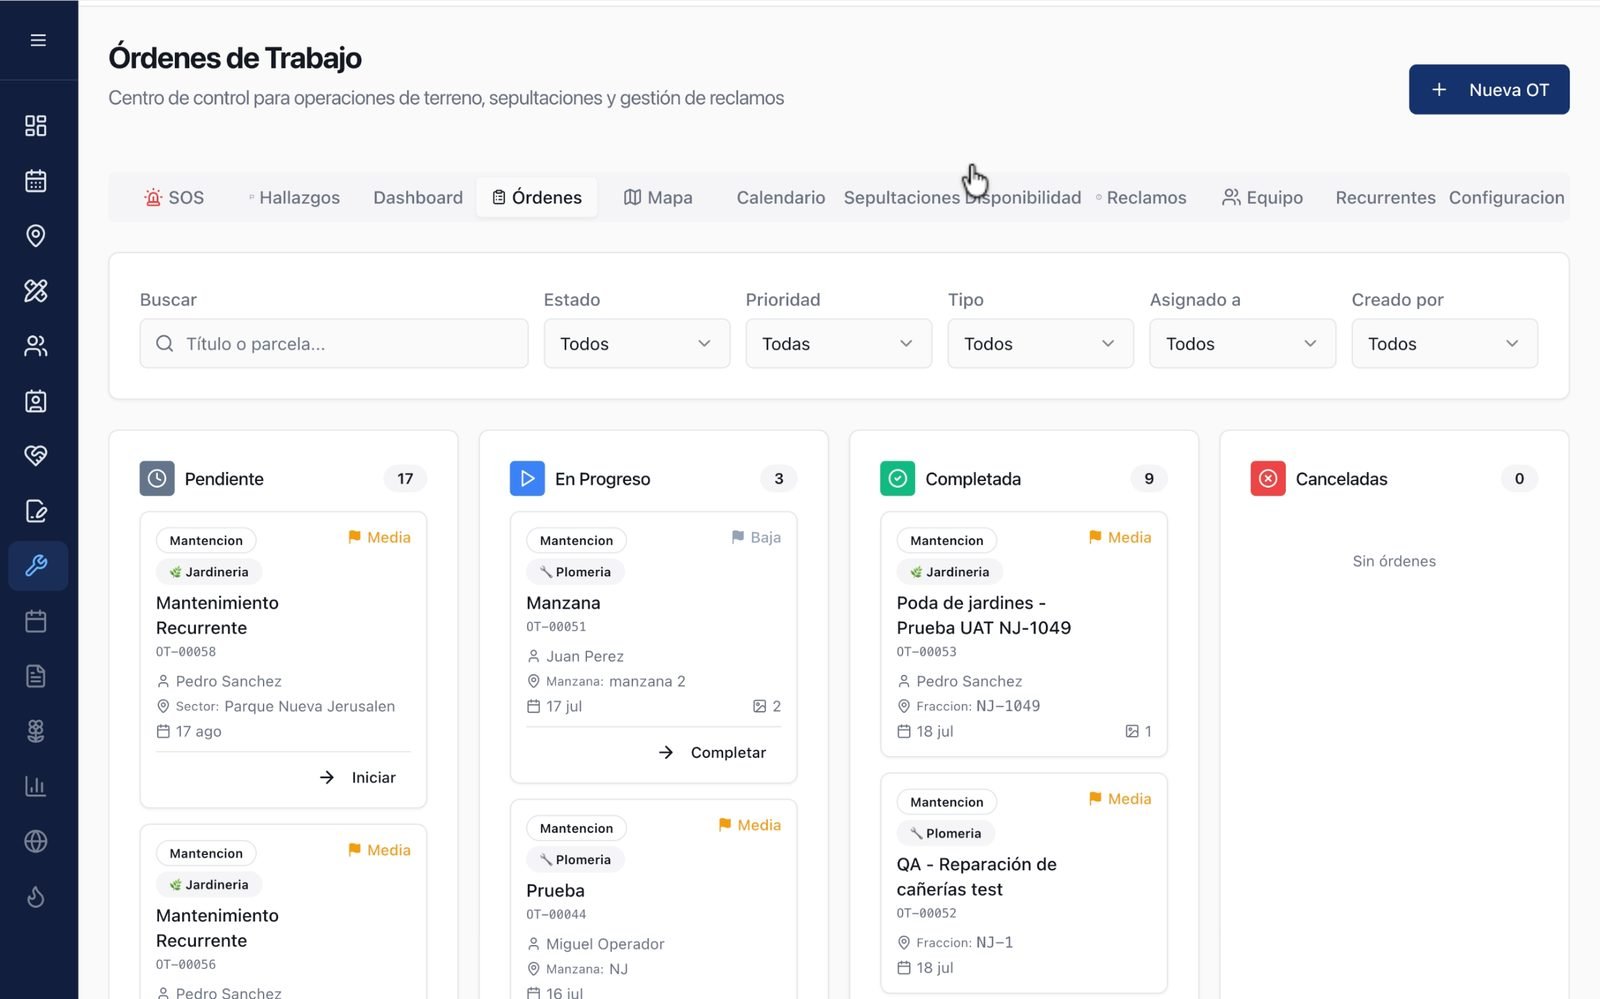
Task: Open the contact badge icon in sidebar
Action: coord(36,401)
